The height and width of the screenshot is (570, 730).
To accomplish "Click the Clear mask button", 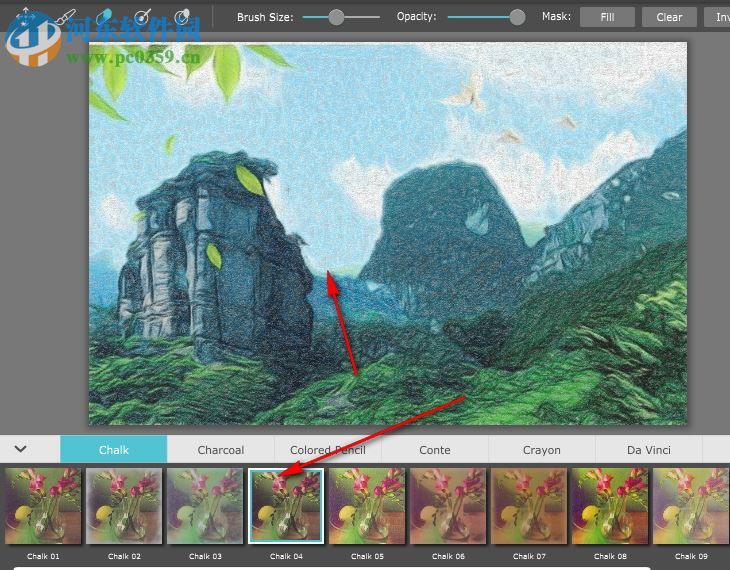I will (x=669, y=17).
